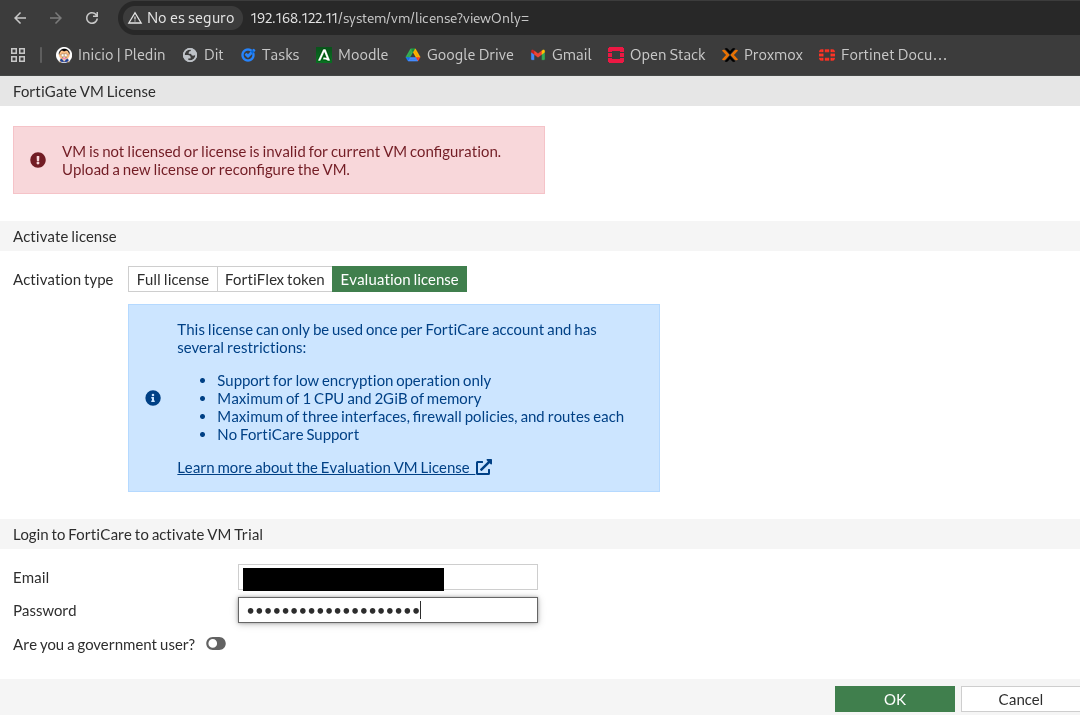Select the FortiFlex token activation type
Viewport: 1080px width, 715px height.
pos(275,280)
